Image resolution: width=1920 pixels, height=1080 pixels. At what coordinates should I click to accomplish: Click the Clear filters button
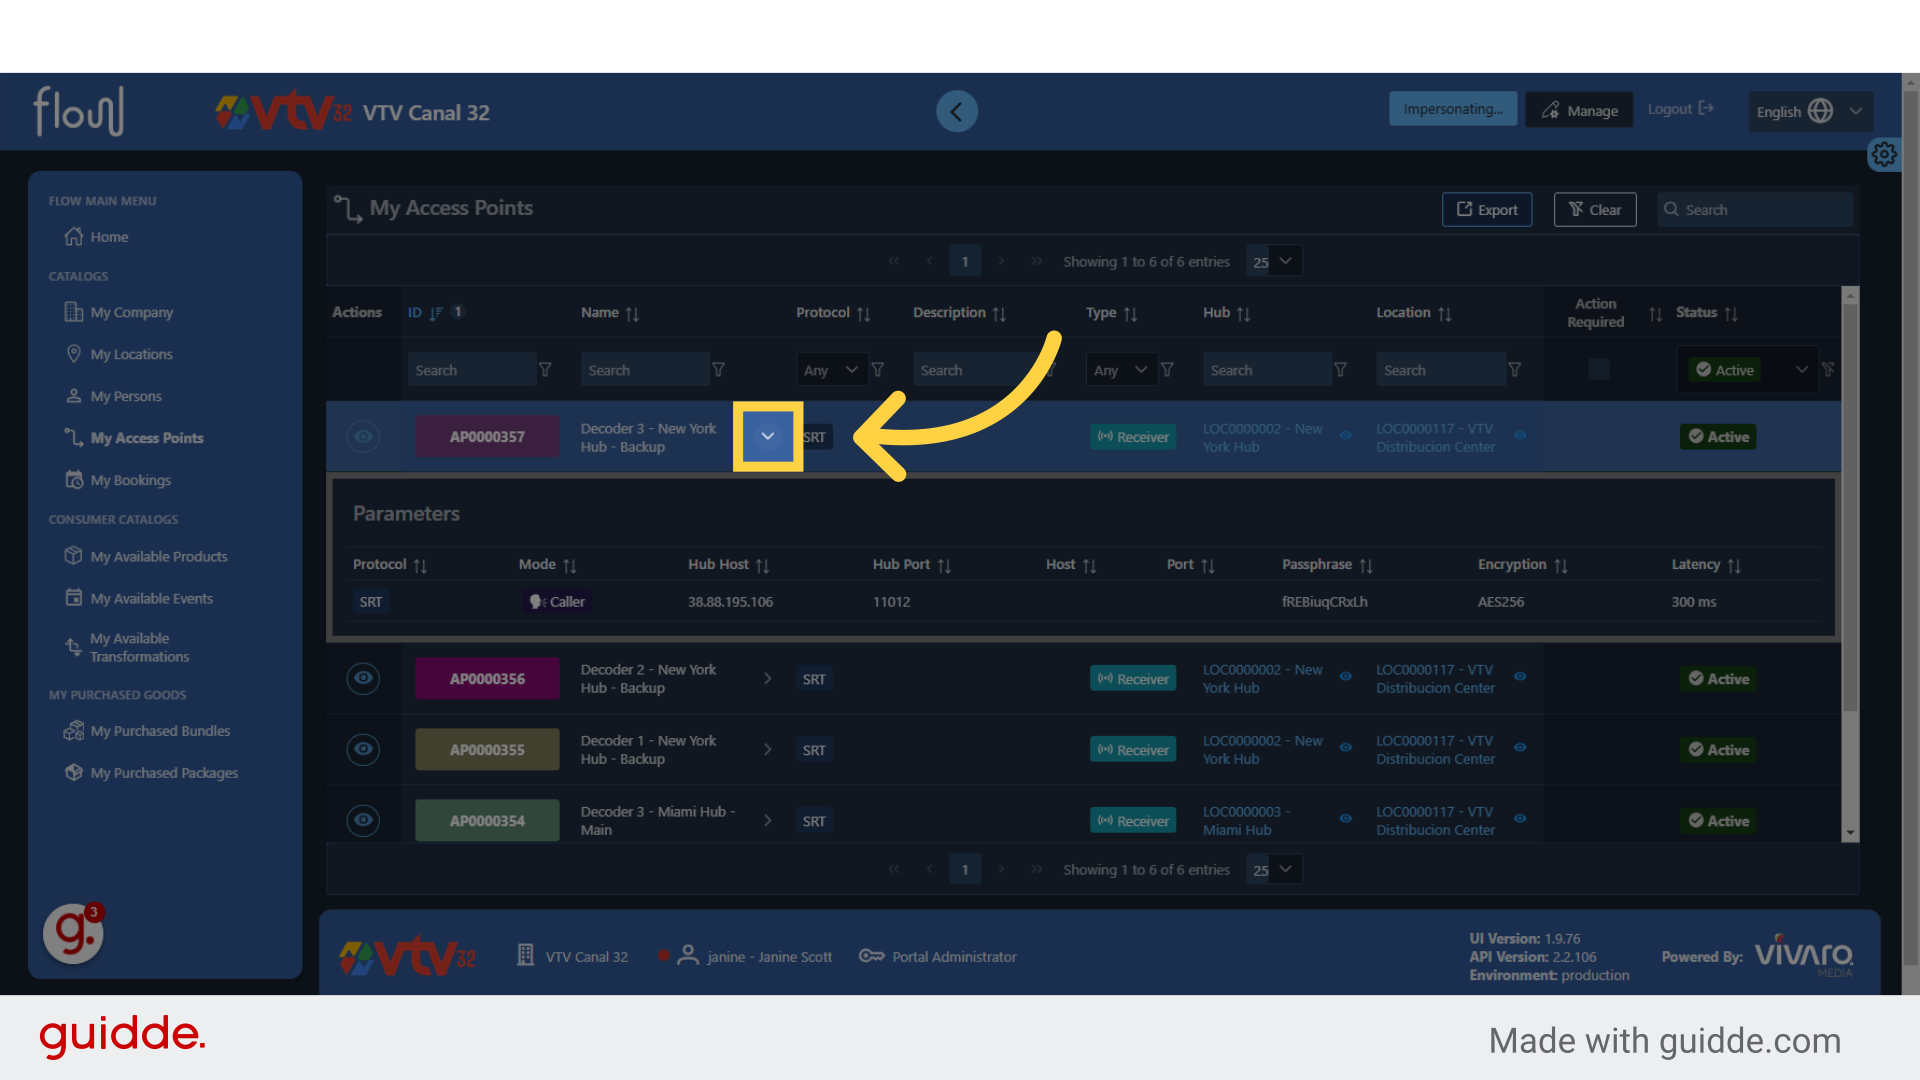1594,210
